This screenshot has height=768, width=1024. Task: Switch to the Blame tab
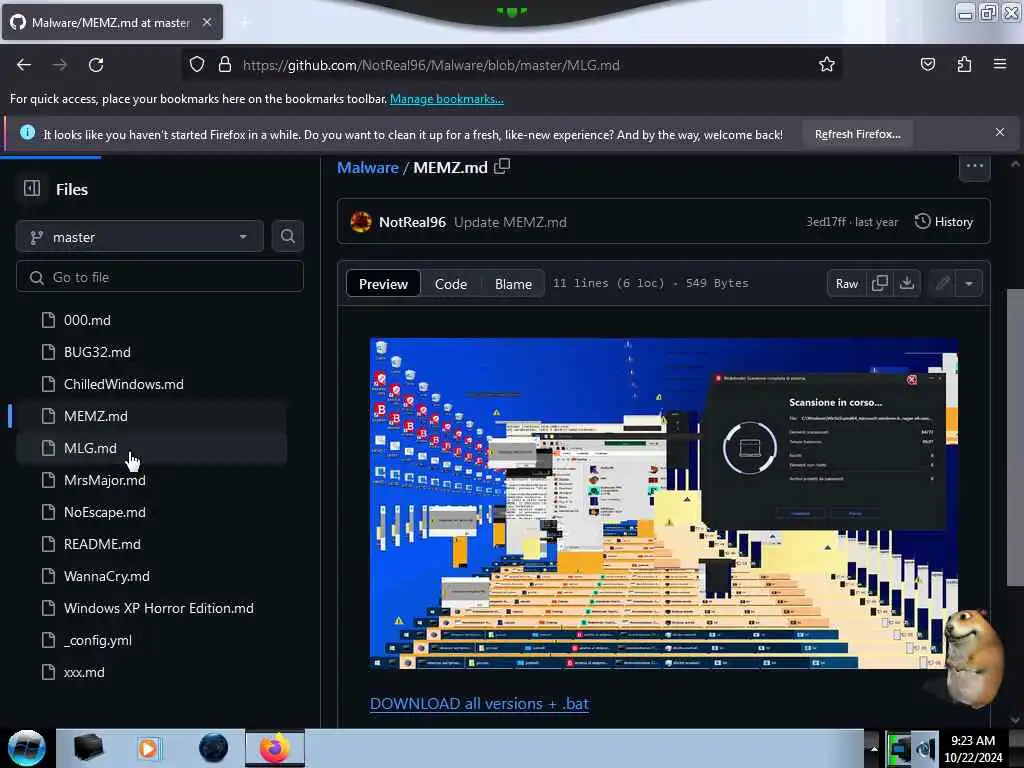(513, 284)
